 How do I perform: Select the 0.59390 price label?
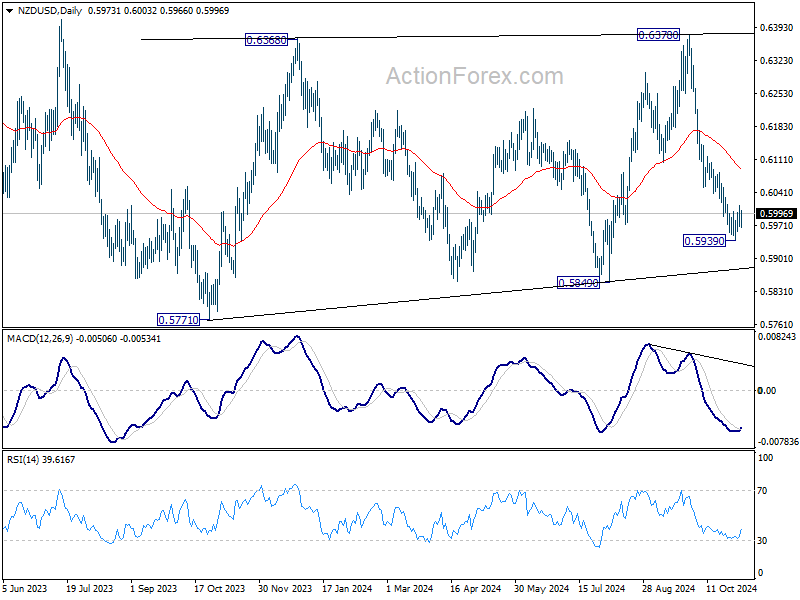pos(704,241)
